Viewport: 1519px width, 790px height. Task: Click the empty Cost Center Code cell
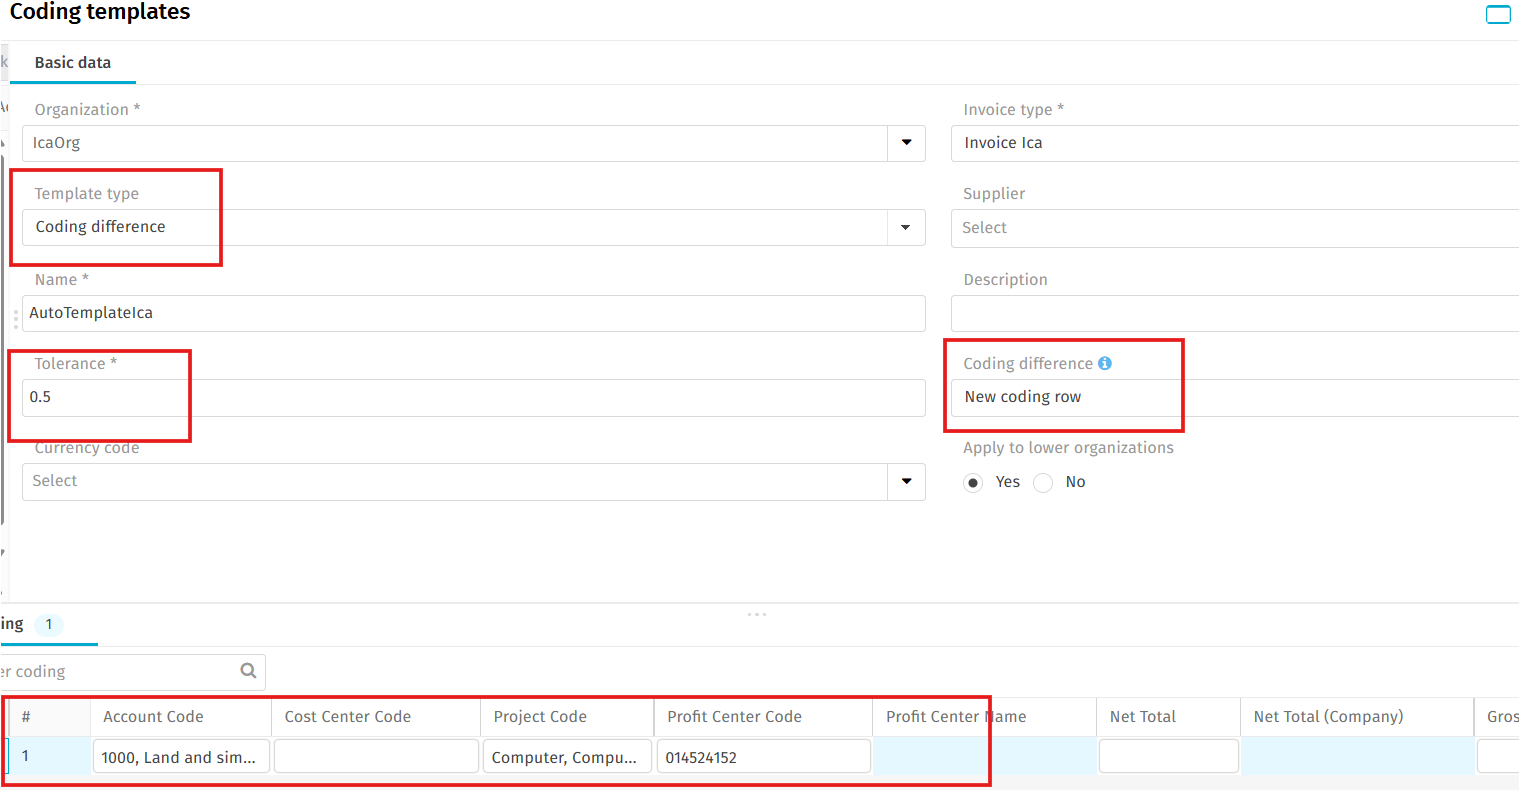tap(376, 757)
